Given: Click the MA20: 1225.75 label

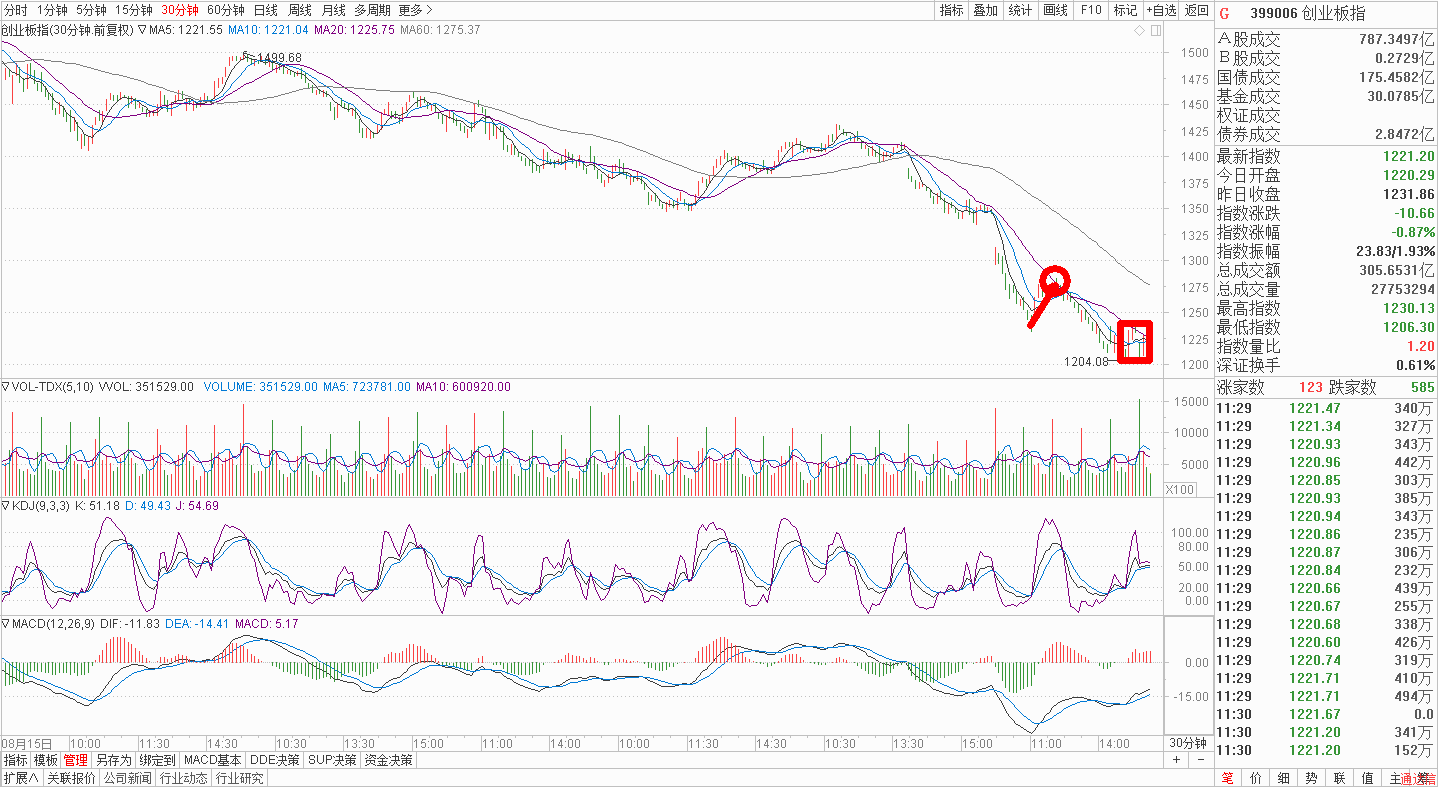Looking at the screenshot, I should [x=354, y=30].
